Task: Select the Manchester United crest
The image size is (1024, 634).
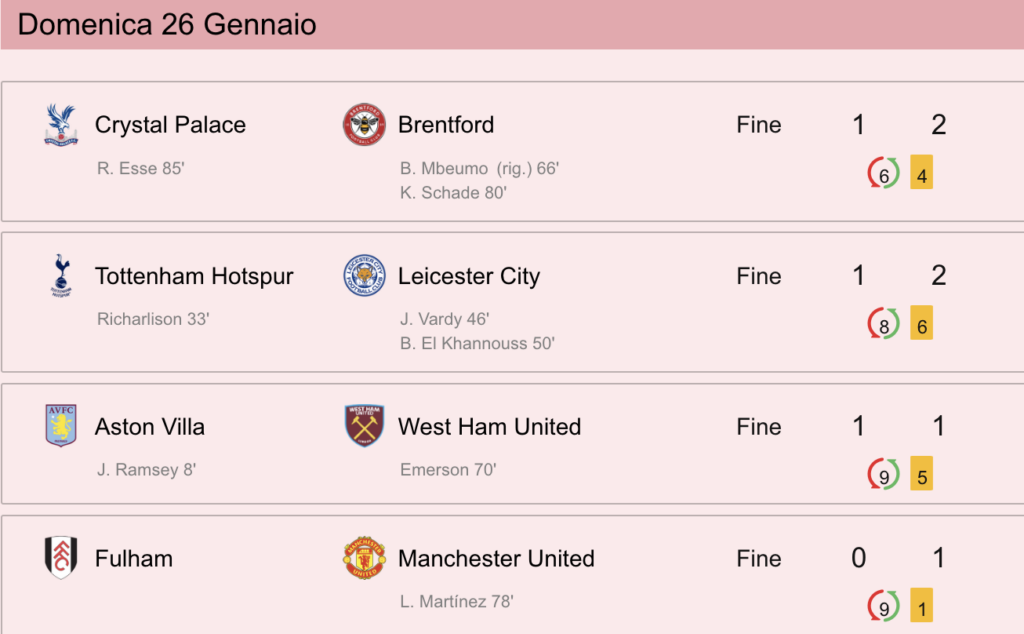Action: coord(364,558)
